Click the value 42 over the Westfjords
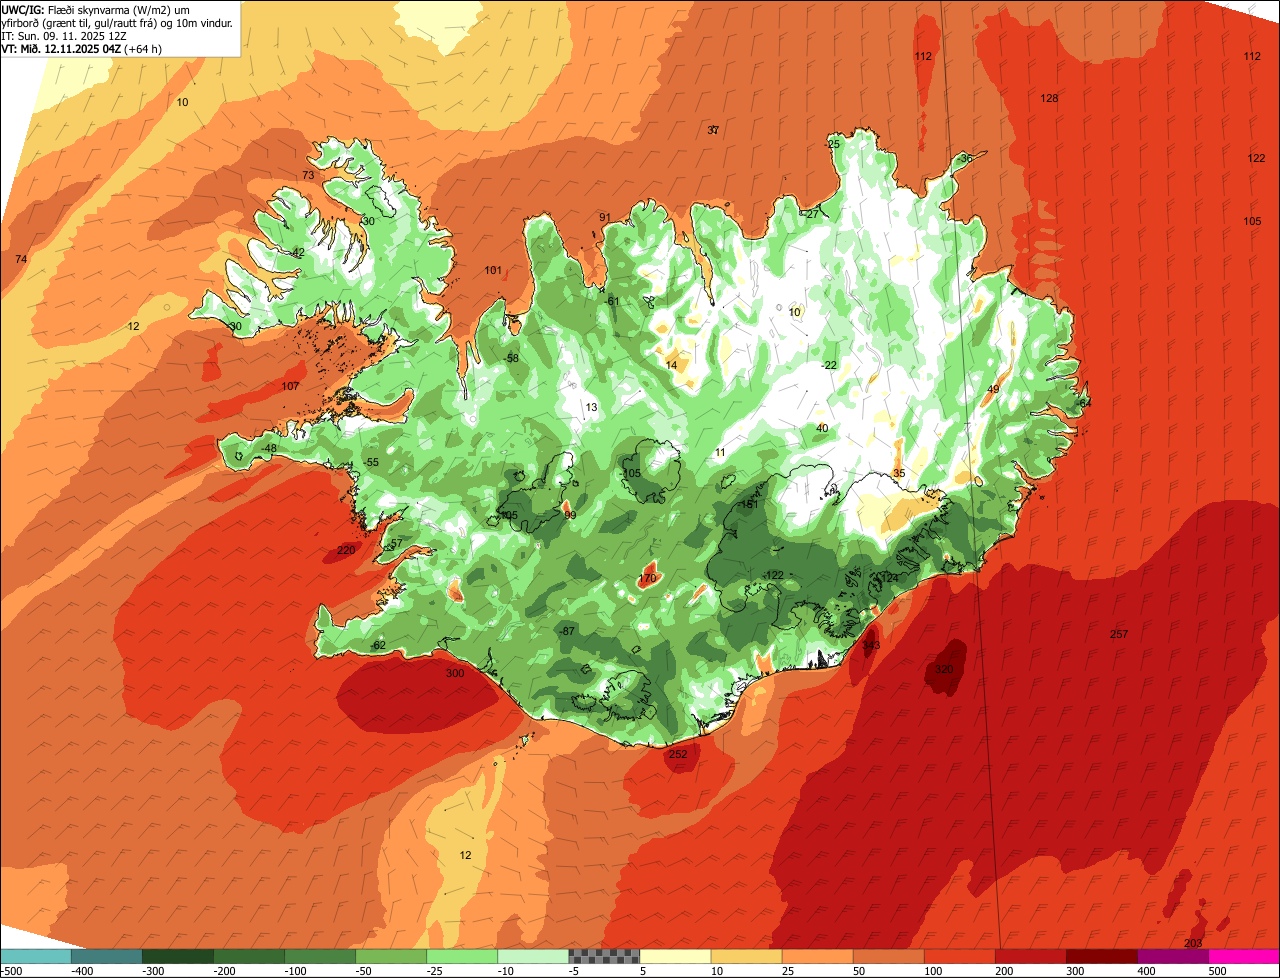The image size is (1280, 978). pos(298,253)
